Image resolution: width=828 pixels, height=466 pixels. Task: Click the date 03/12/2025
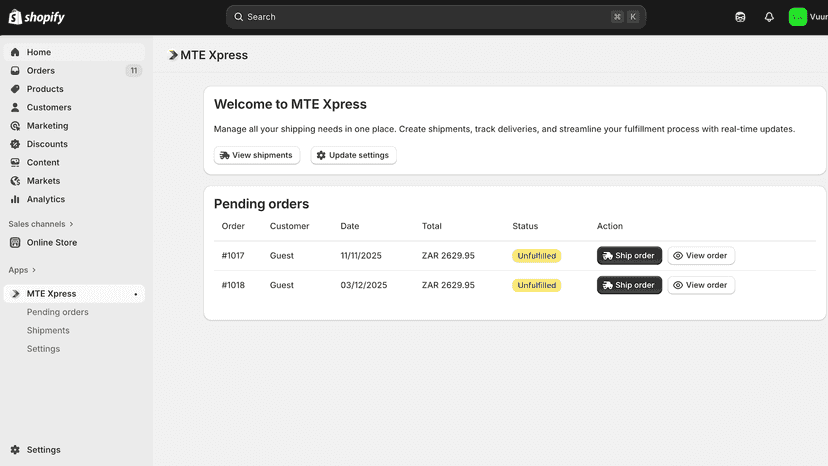pos(363,285)
